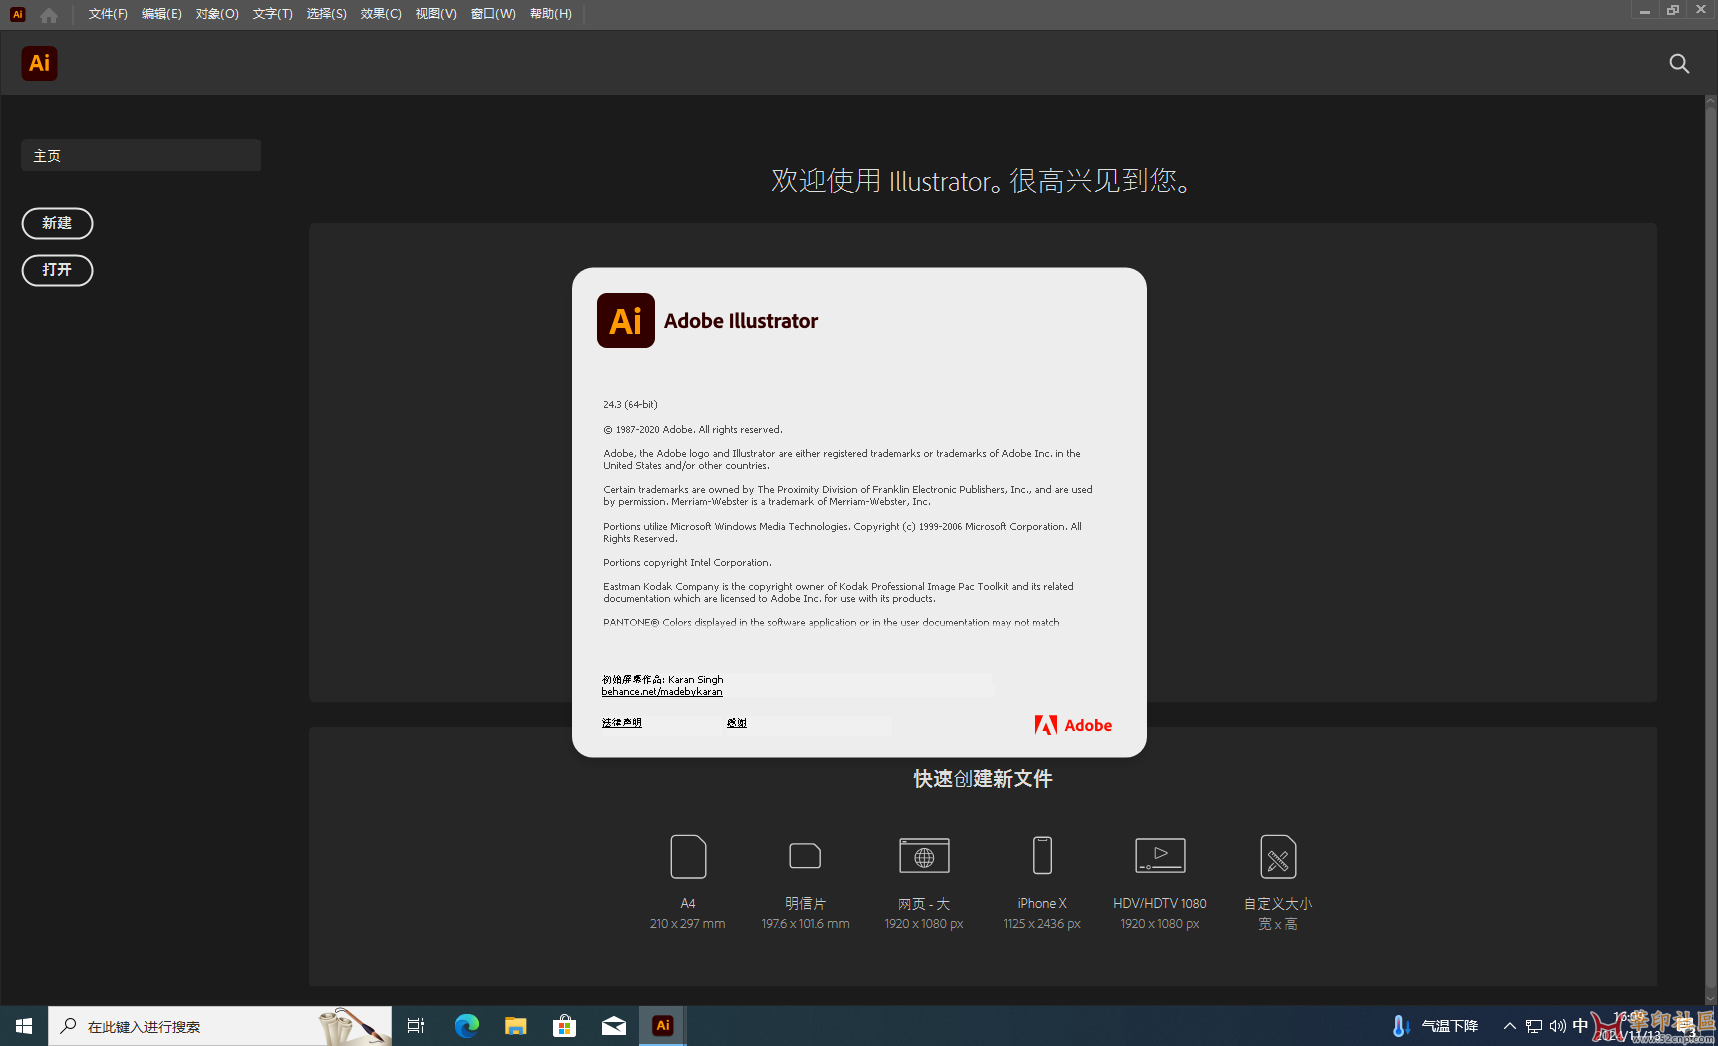1718x1046 pixels.
Task: Click the vertical scrollbar on the home screen
Action: (1710, 548)
